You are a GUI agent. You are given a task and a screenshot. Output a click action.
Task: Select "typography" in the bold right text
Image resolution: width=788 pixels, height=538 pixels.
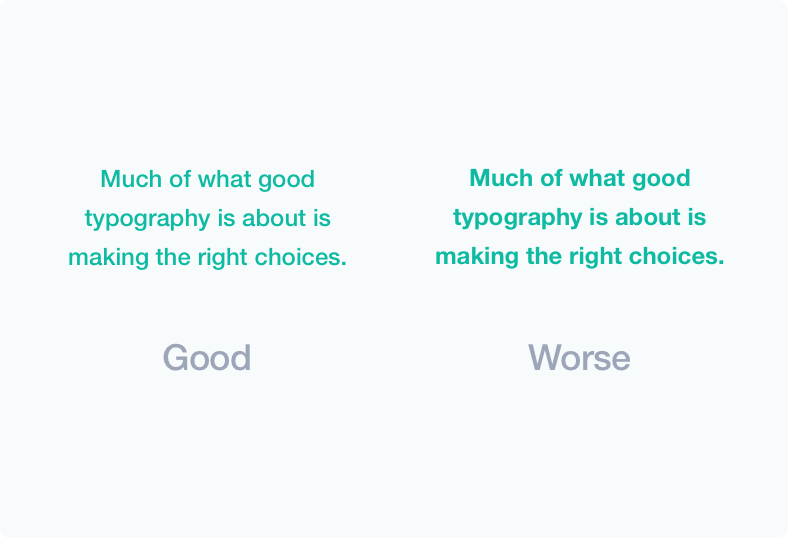(x=518, y=219)
